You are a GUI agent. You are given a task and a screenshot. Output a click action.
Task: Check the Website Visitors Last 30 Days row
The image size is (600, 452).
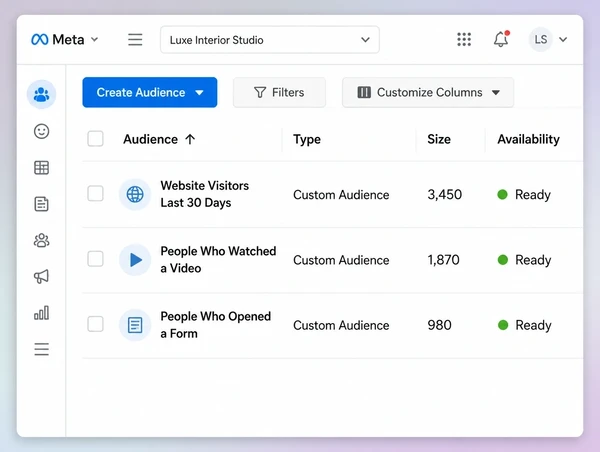pyautogui.click(x=95, y=193)
